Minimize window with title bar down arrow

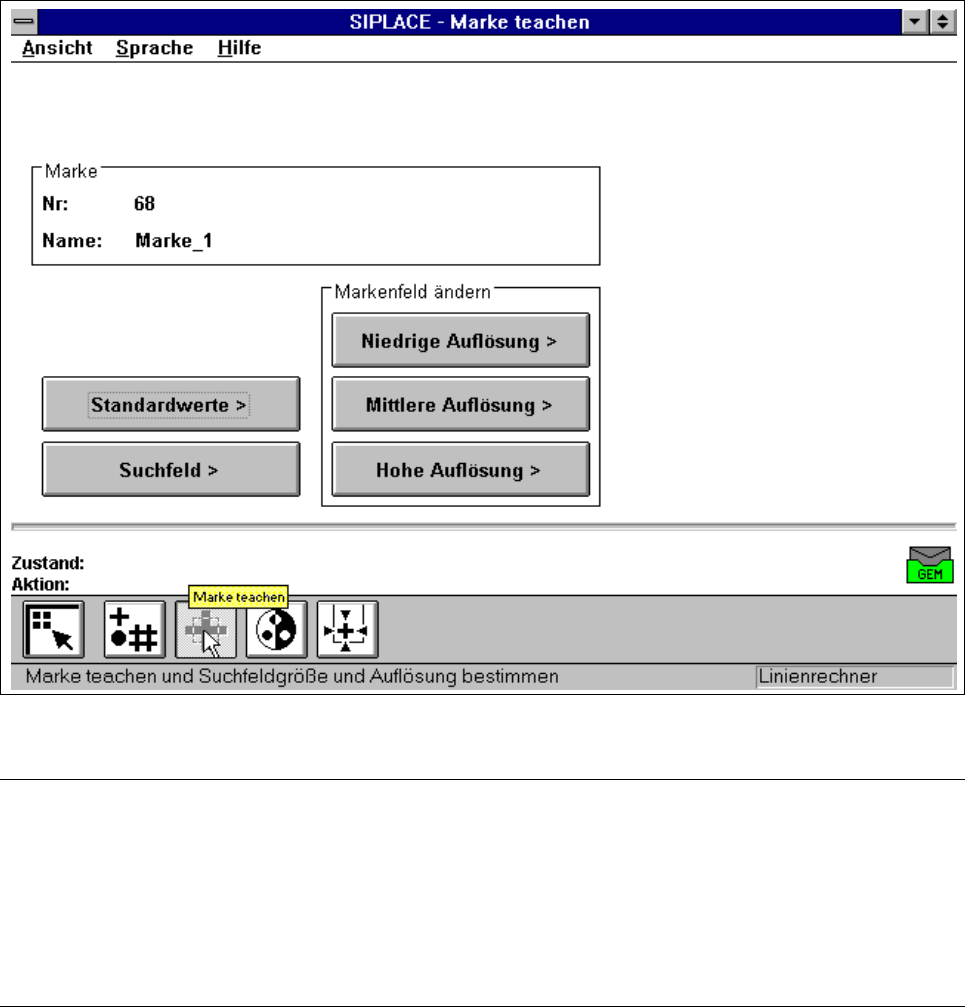[x=914, y=22]
